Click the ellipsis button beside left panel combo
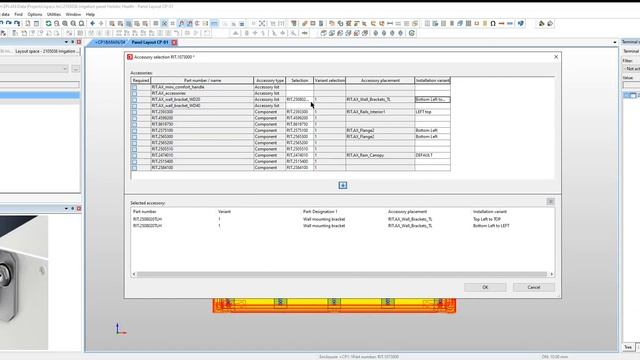Image resolution: width=640 pixels, height=360 pixels. pyautogui.click(x=76, y=69)
